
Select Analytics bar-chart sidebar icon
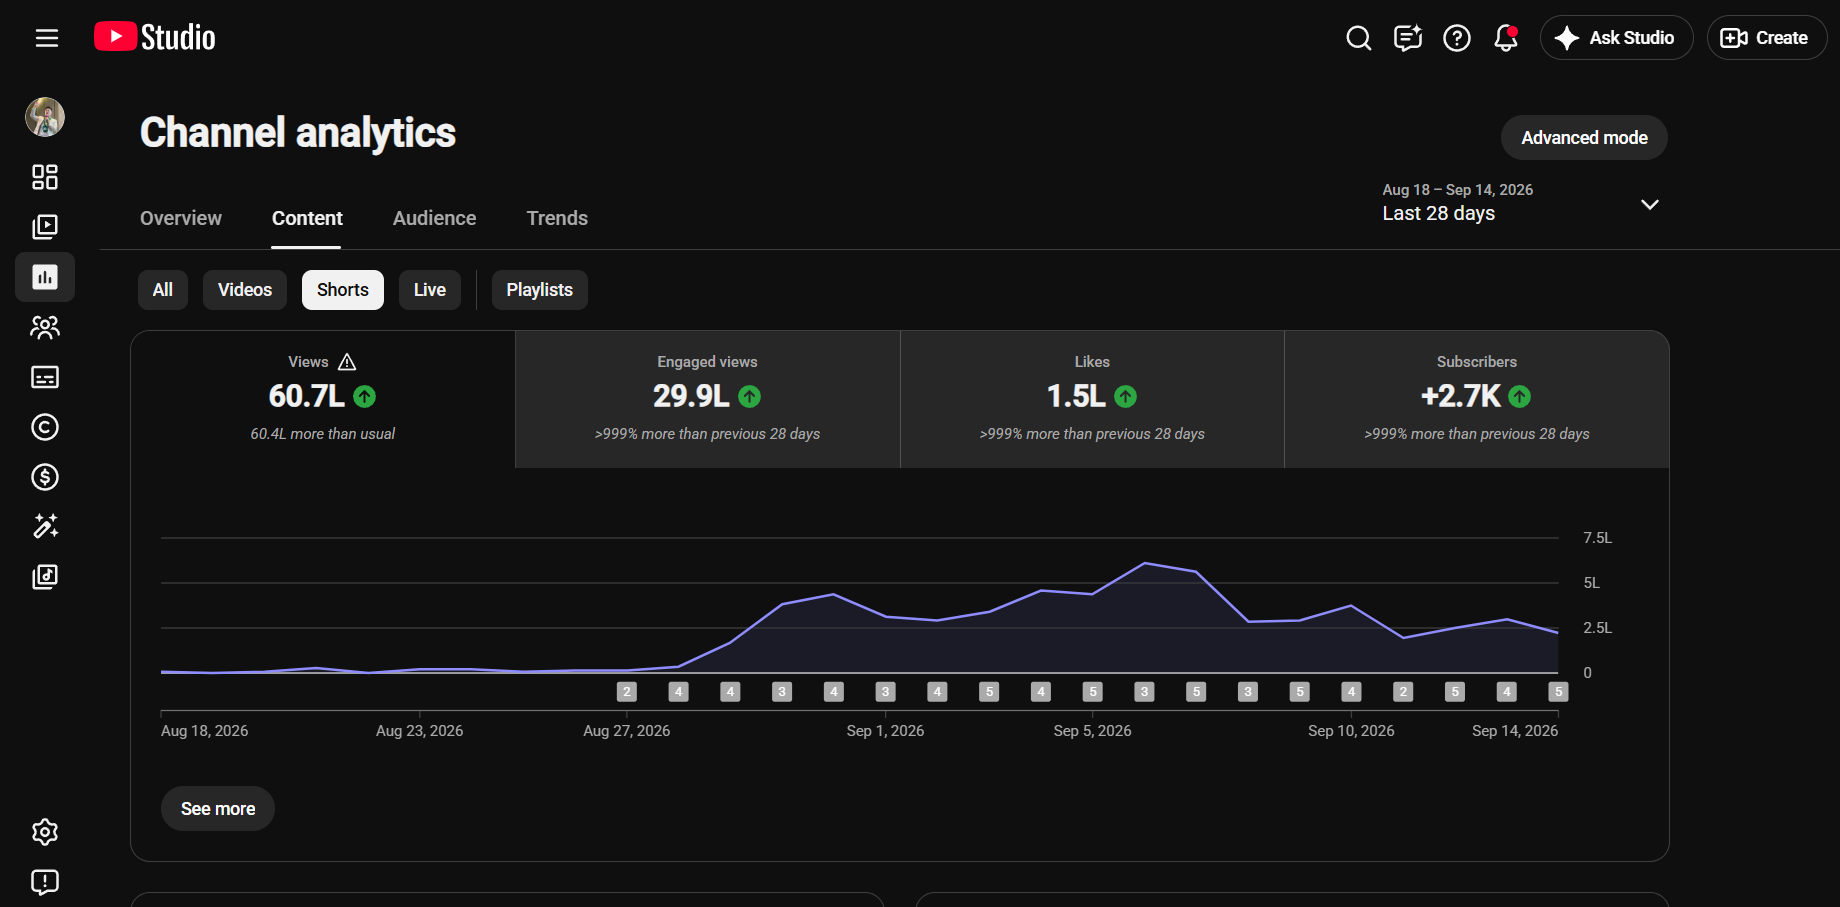click(x=45, y=277)
